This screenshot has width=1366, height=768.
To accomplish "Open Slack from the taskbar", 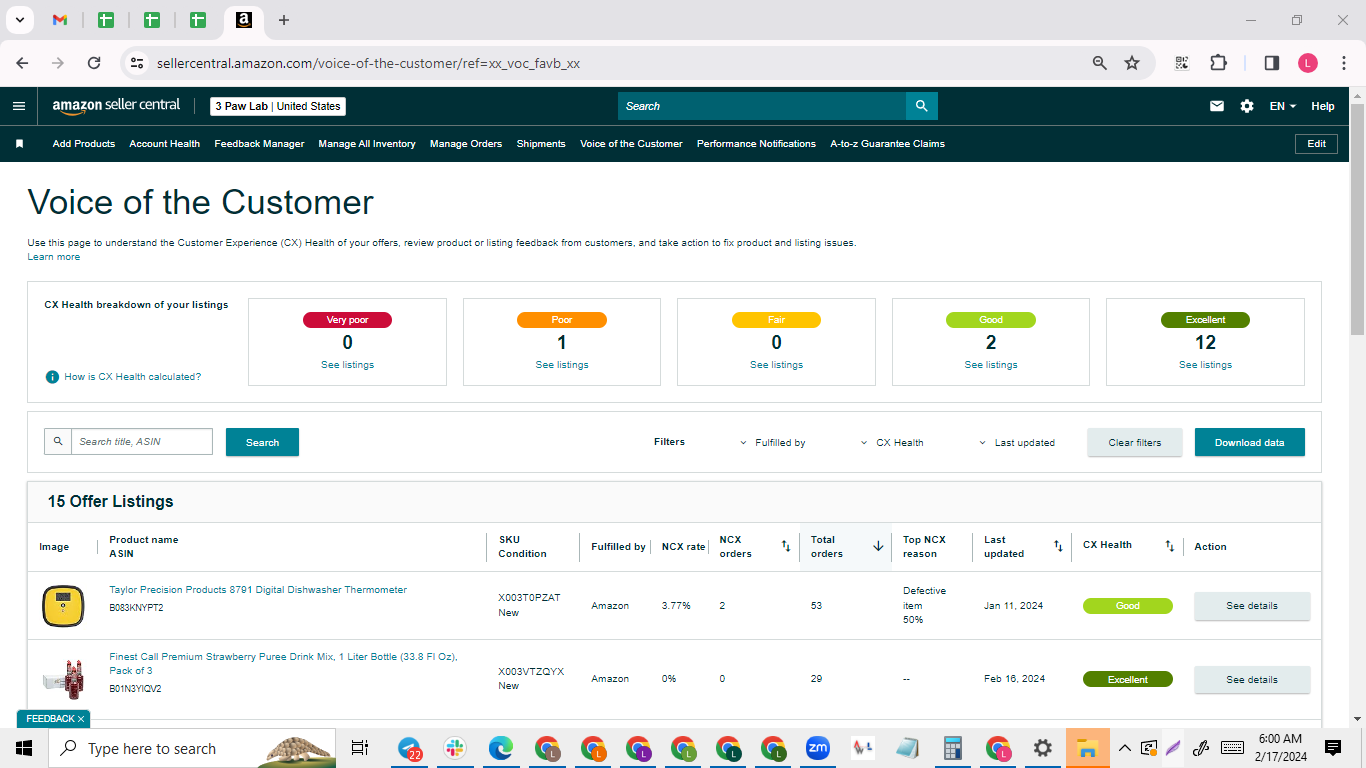I will pyautogui.click(x=455, y=748).
